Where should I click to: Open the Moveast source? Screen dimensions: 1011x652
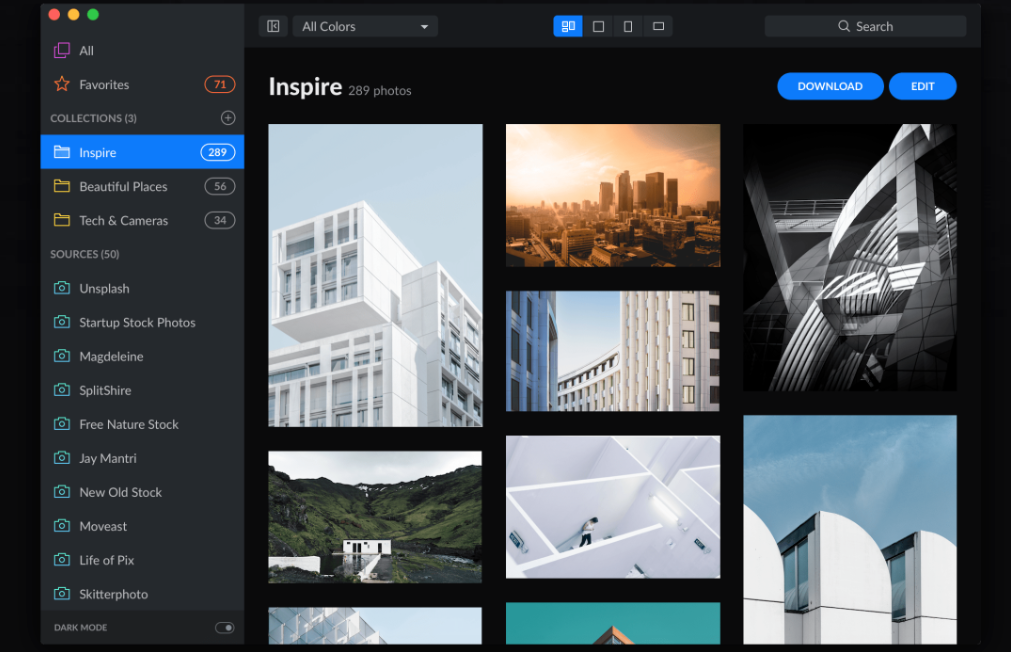click(142, 526)
